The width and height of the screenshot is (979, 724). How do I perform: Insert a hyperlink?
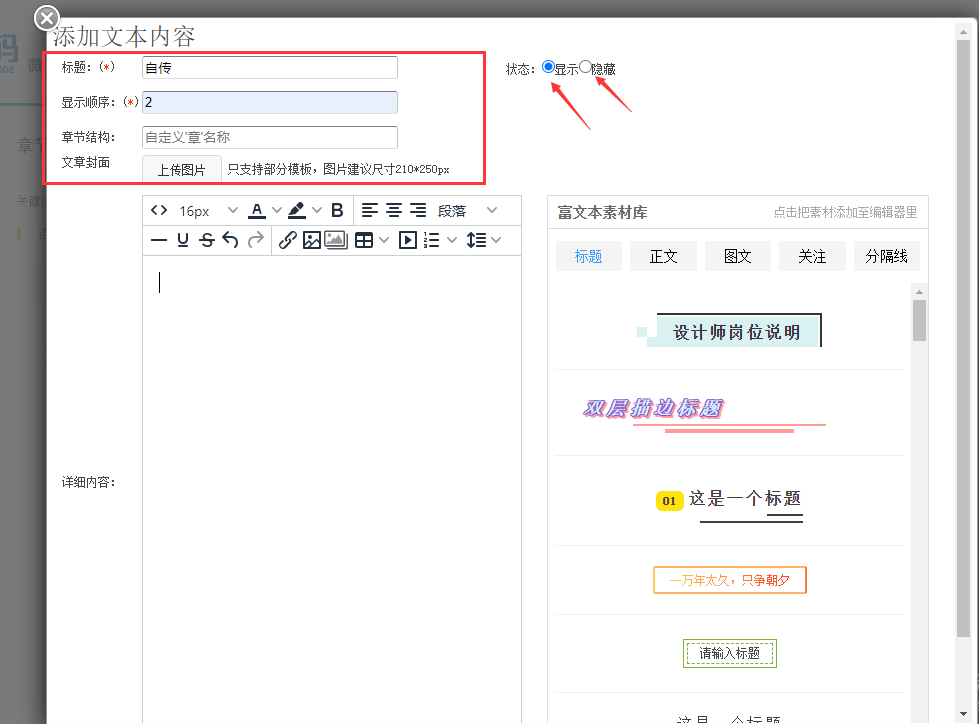click(x=287, y=240)
